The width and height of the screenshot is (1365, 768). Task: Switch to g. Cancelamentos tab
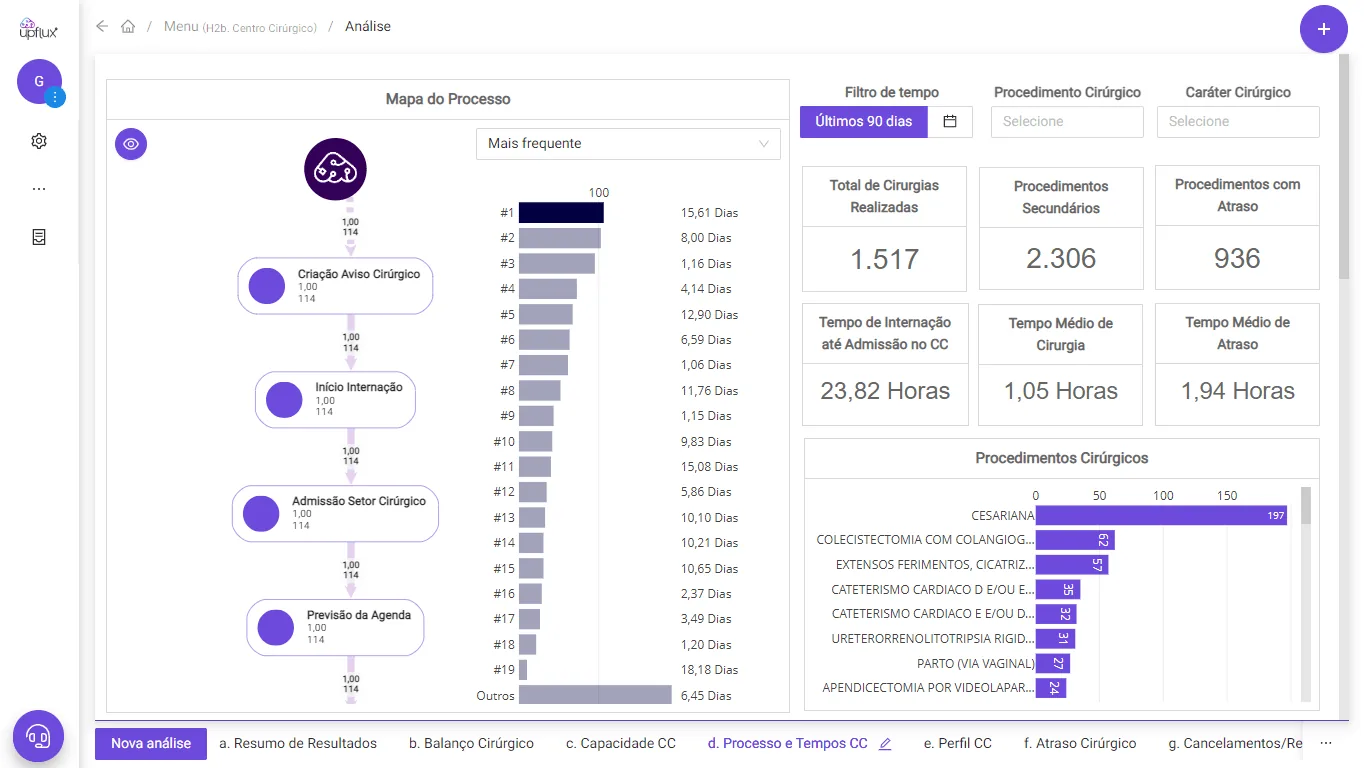1235,744
